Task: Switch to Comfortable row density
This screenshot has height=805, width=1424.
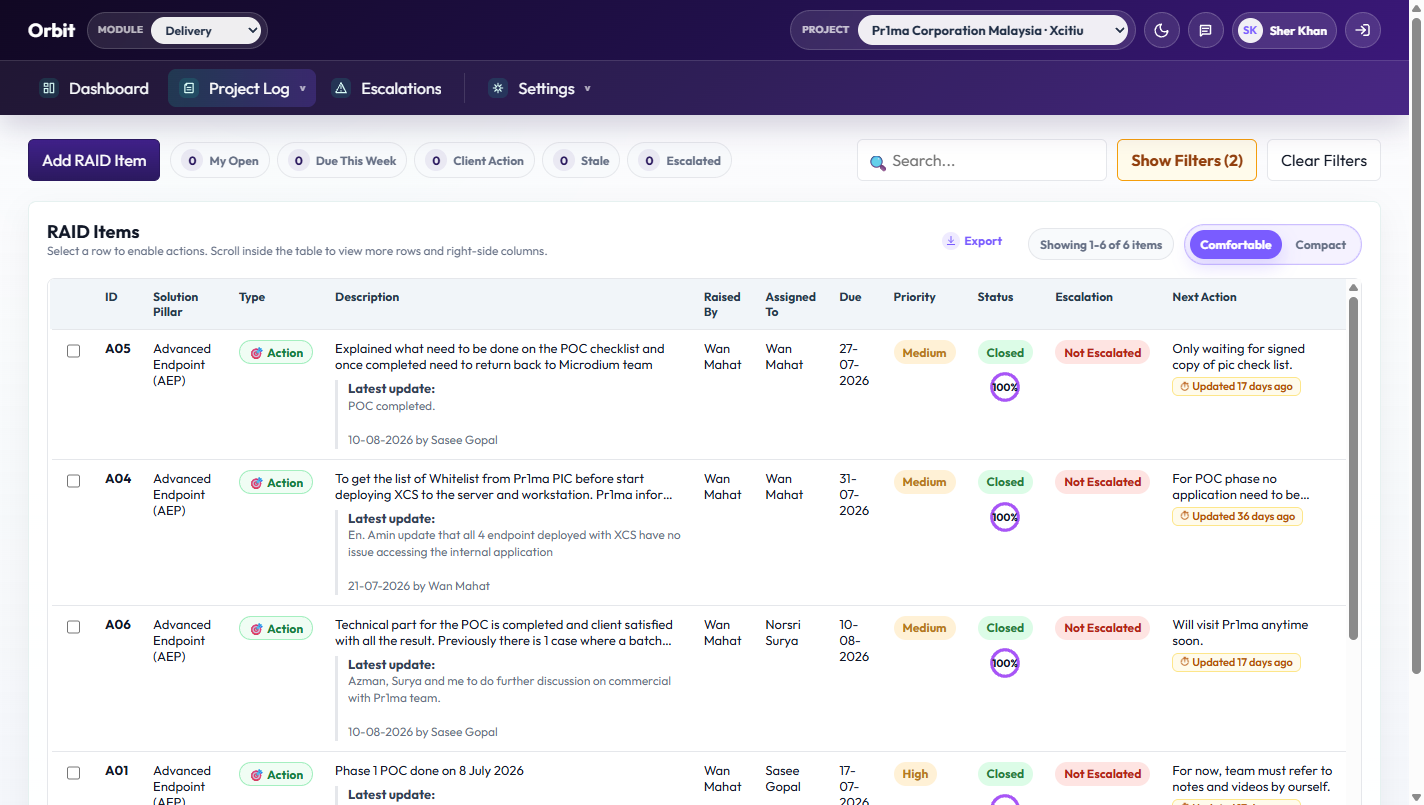Action: click(x=1235, y=245)
